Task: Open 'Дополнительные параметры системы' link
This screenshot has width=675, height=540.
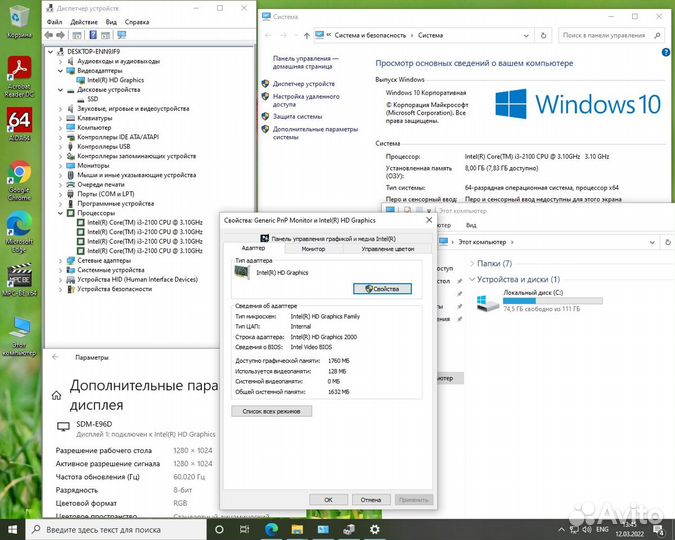Action: [315, 133]
